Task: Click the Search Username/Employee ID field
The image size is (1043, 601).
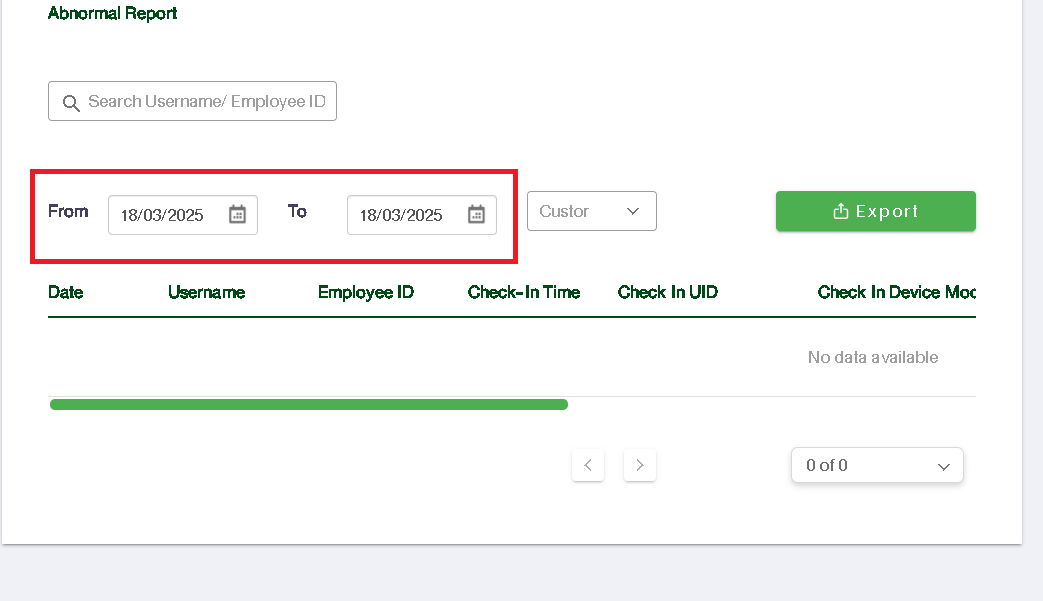Action: pyautogui.click(x=206, y=102)
